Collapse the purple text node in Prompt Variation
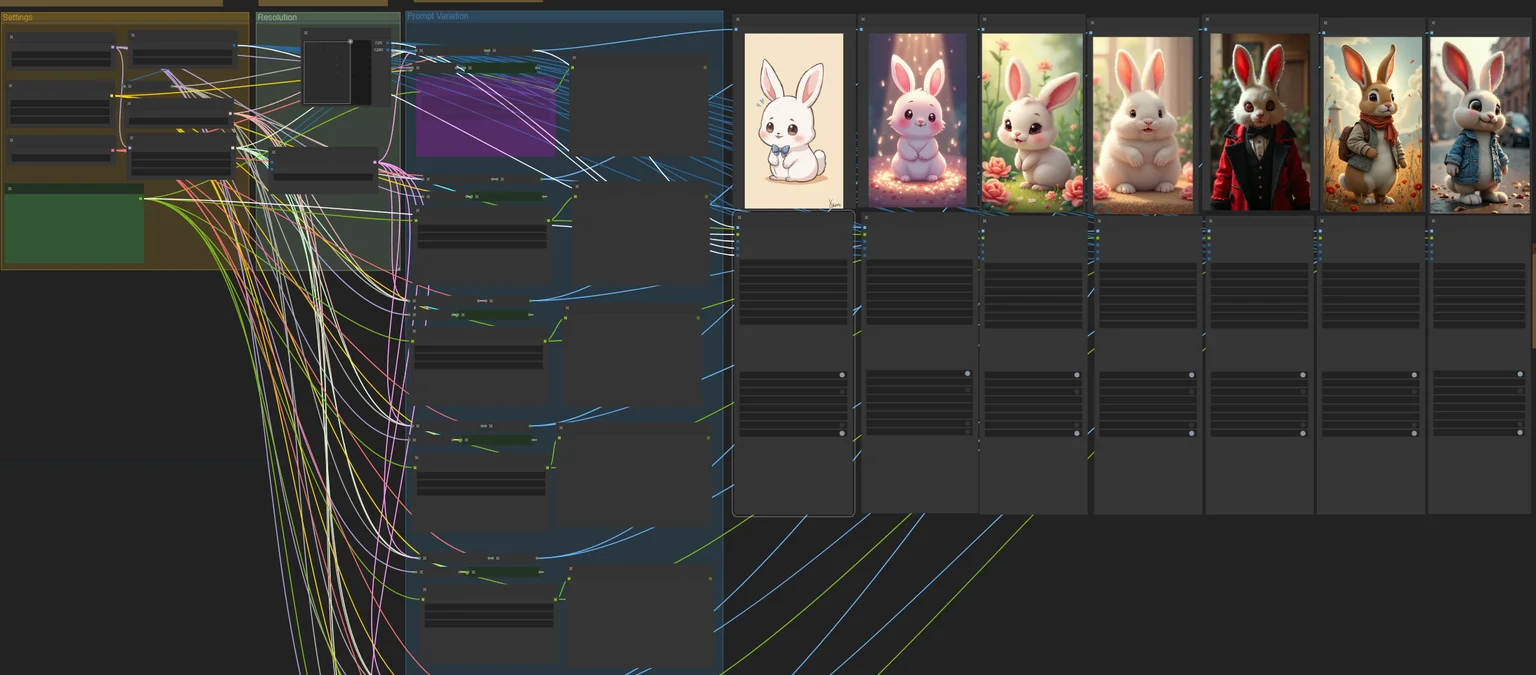This screenshot has width=1536, height=675. (x=419, y=67)
